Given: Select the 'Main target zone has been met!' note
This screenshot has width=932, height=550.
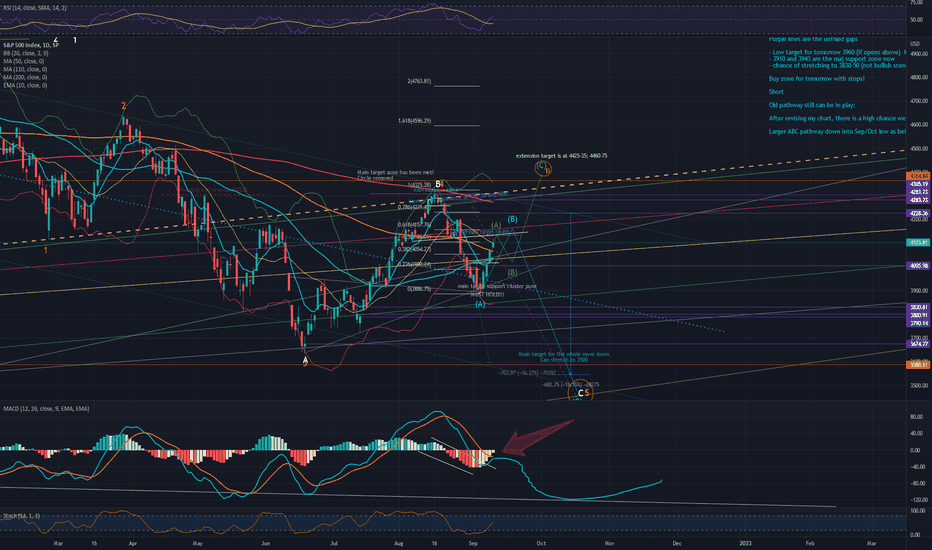Looking at the screenshot, I should click(x=395, y=172).
